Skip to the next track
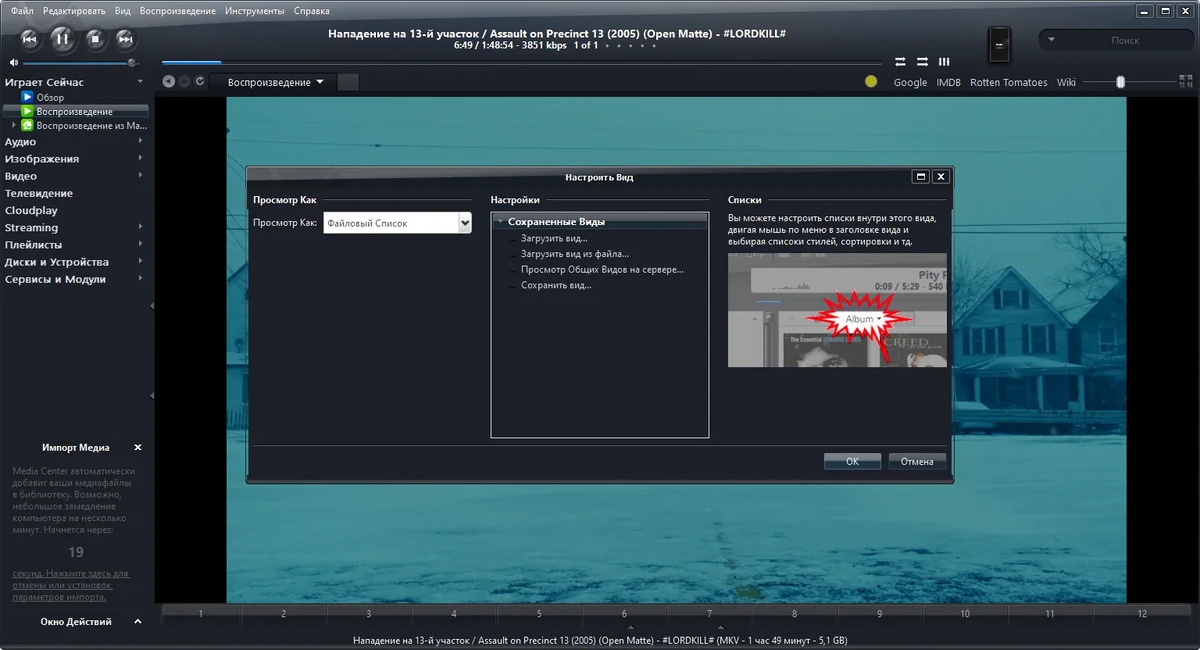This screenshot has height=650, width=1200. 125,39
